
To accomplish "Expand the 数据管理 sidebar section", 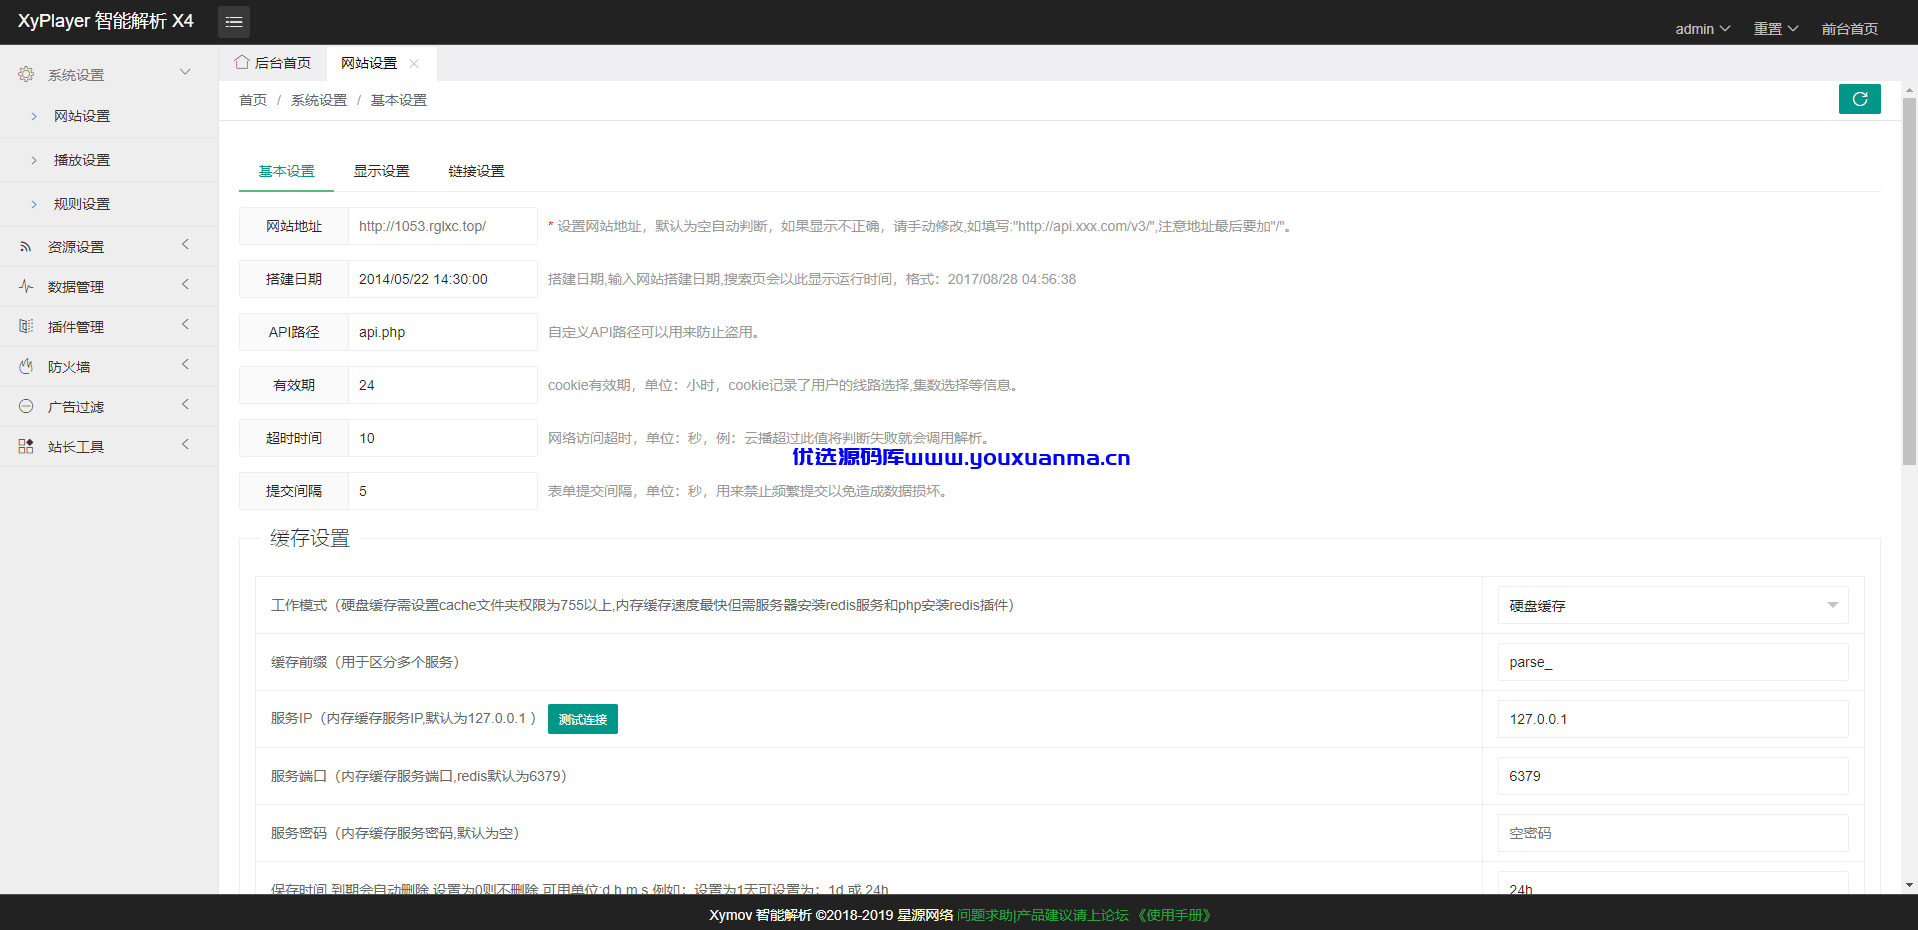I will coord(185,285).
